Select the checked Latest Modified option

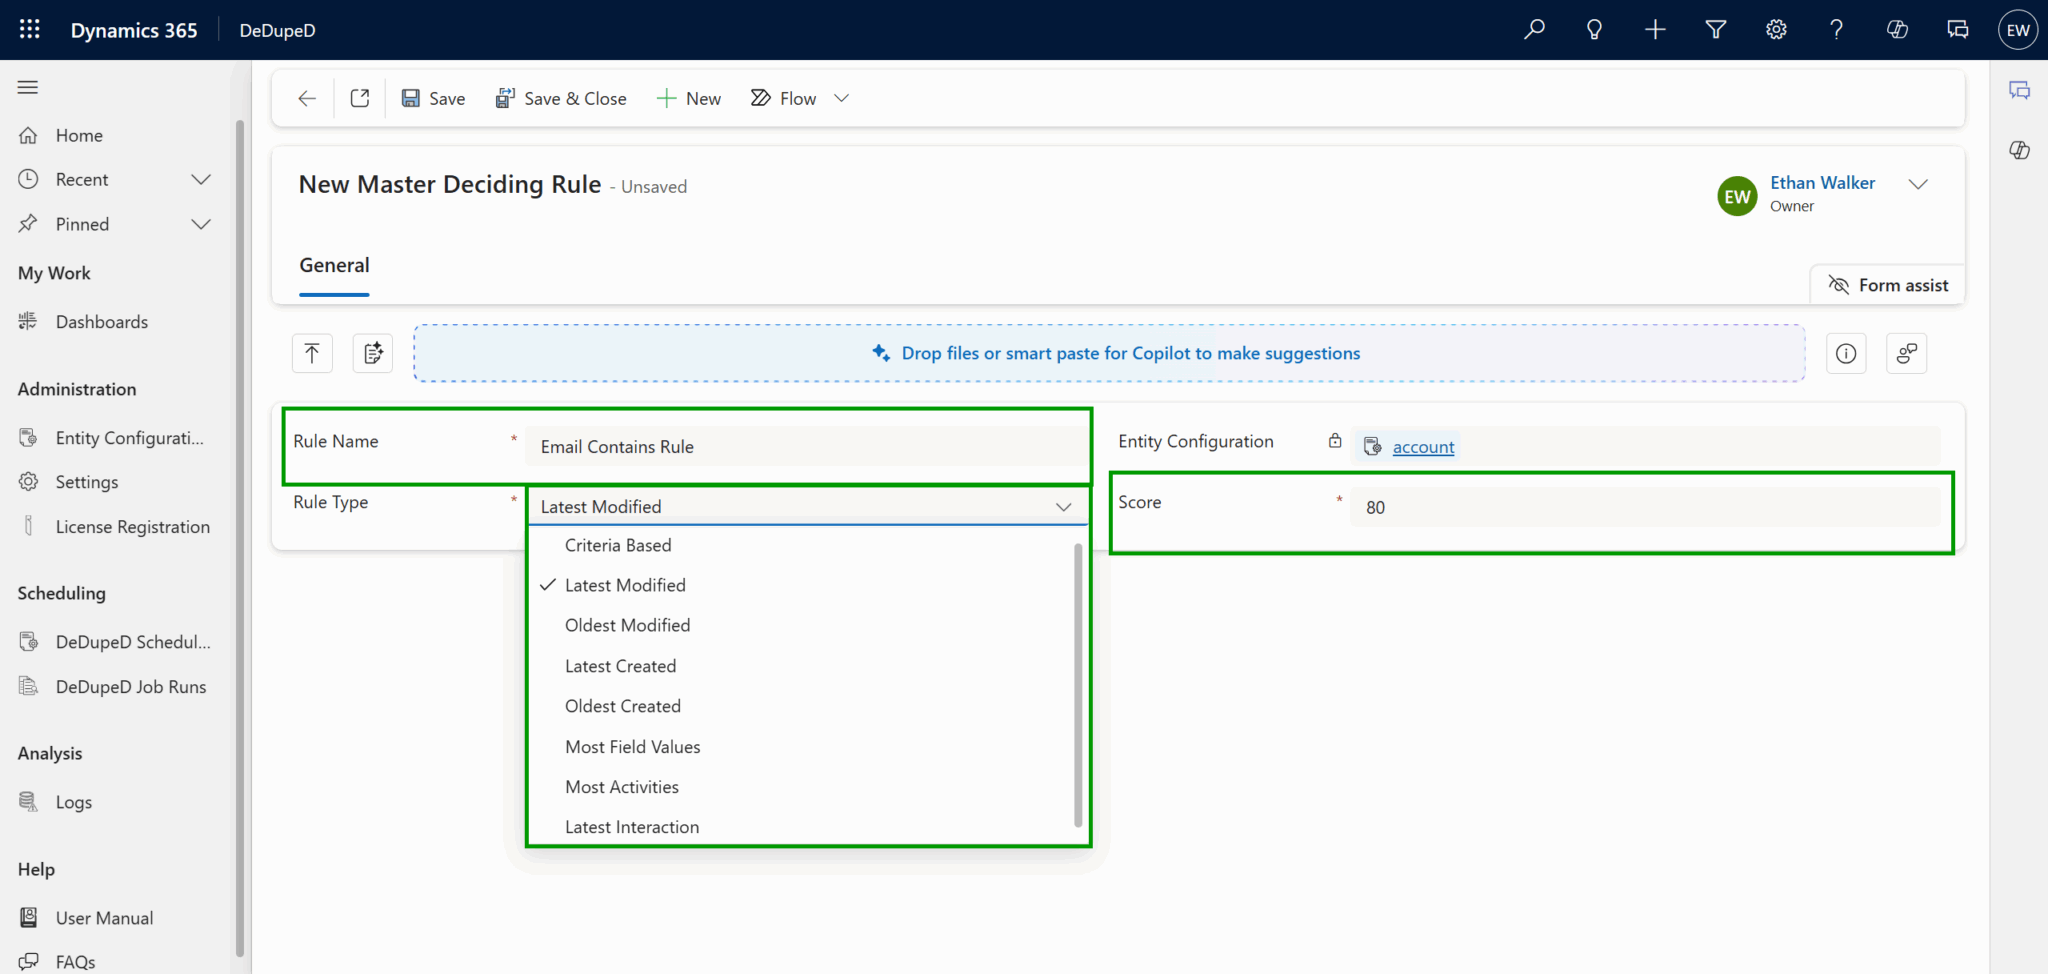point(625,585)
